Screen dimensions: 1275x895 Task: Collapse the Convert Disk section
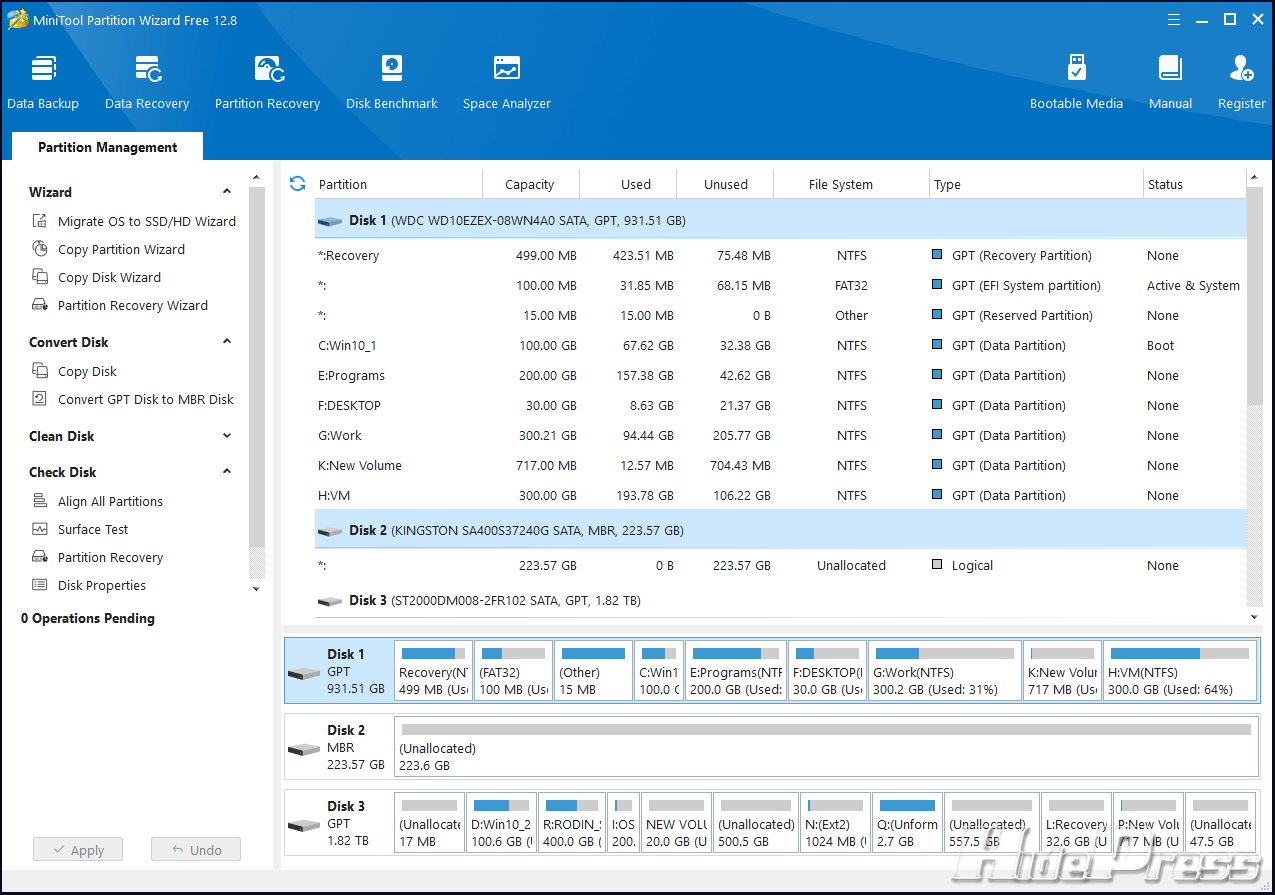click(227, 342)
